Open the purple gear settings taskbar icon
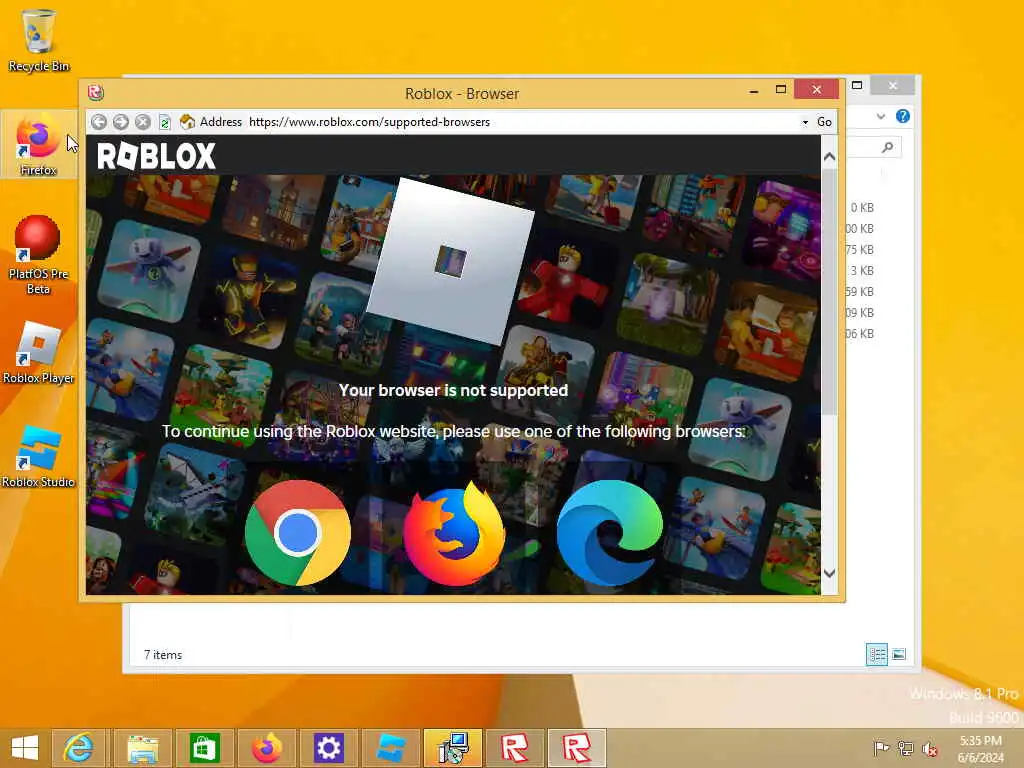 coord(328,748)
